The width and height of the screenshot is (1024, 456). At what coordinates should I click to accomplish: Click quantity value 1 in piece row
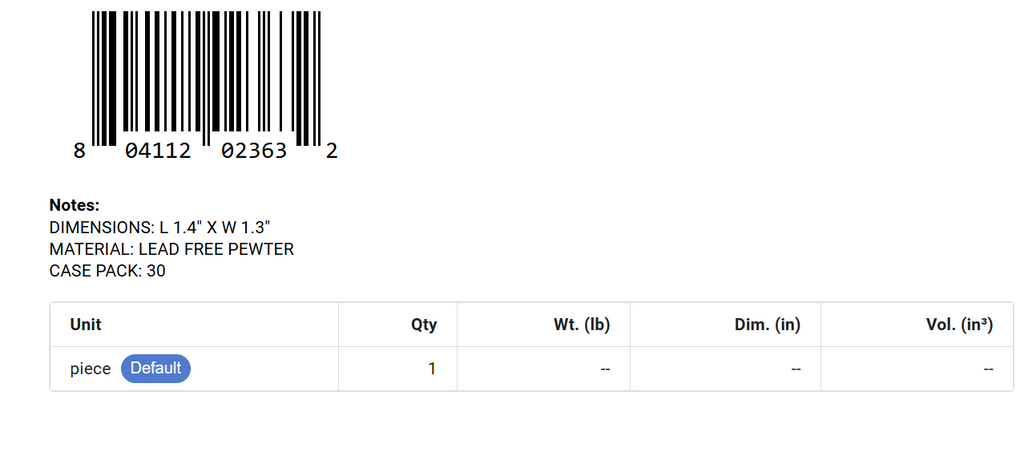pos(432,369)
